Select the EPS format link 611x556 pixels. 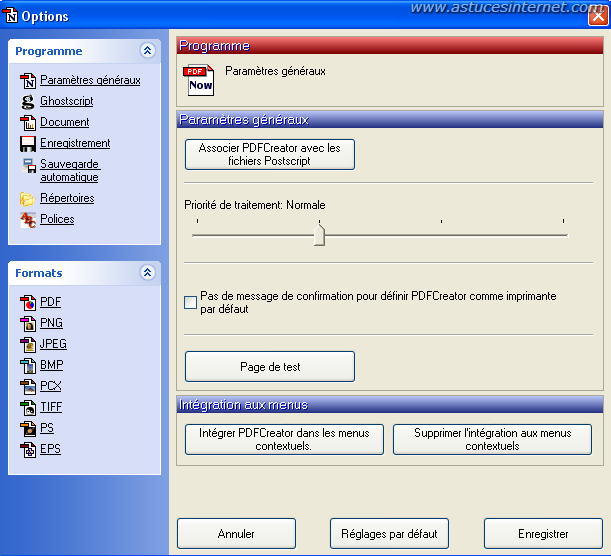(50, 449)
